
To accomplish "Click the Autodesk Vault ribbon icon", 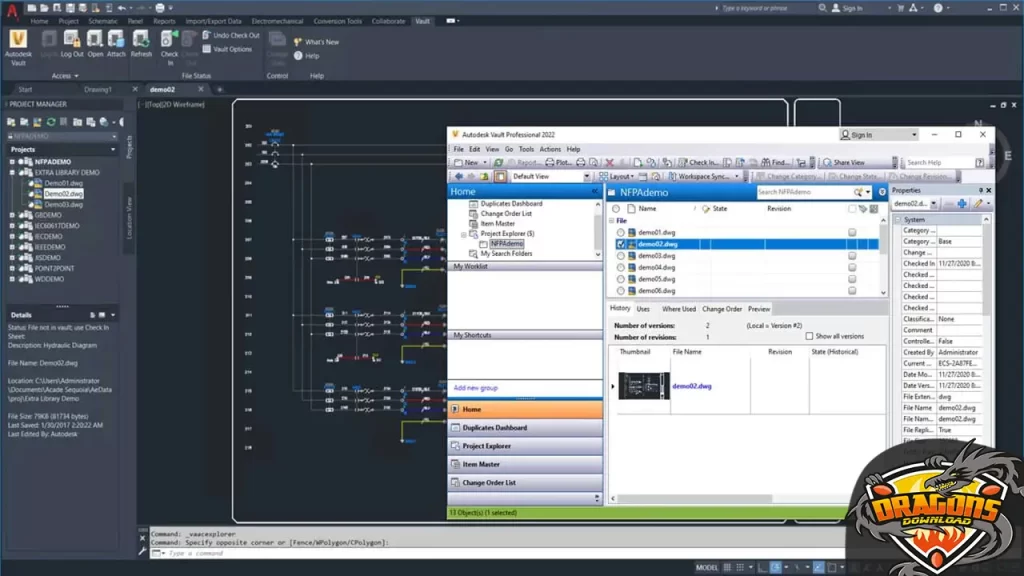I will (x=17, y=40).
